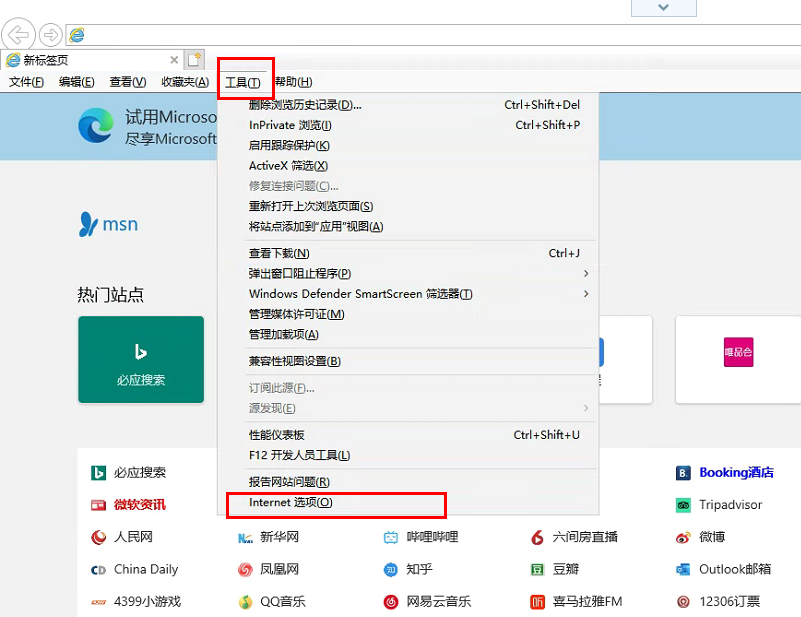This screenshot has width=801, height=617.
Task: Click the 哔哩哔哩 TV icon
Action: 391,537
